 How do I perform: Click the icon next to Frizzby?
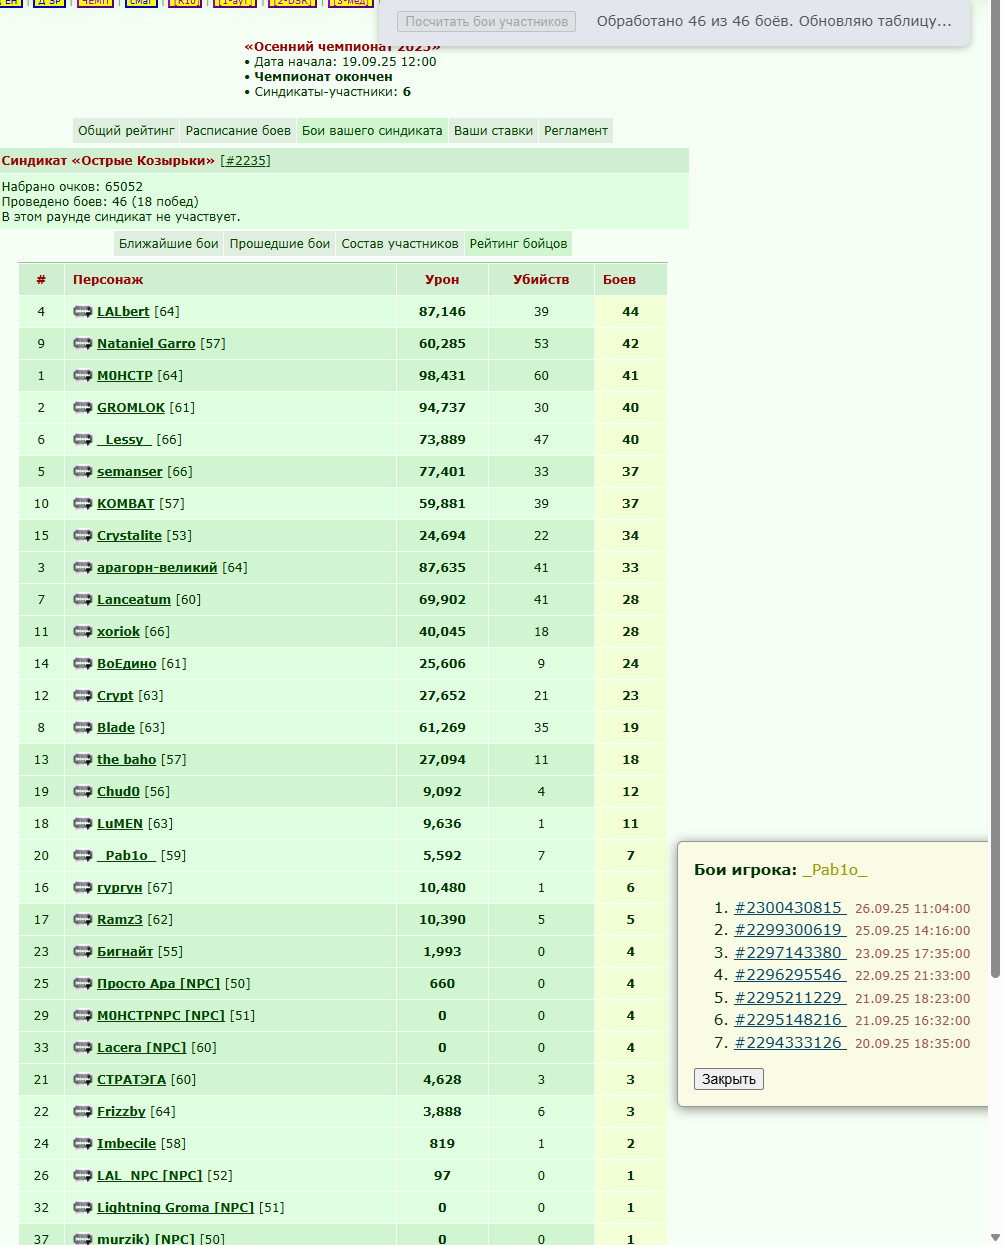82,1112
